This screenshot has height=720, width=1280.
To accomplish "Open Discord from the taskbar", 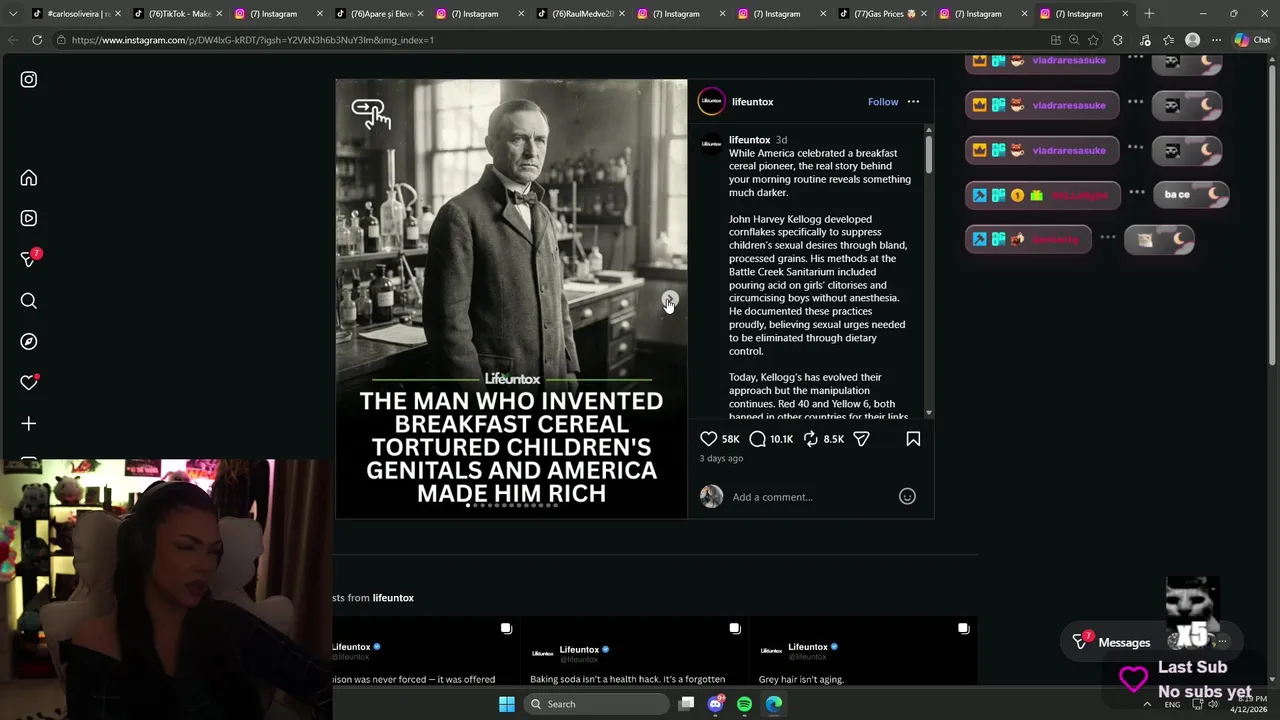I will (x=715, y=704).
